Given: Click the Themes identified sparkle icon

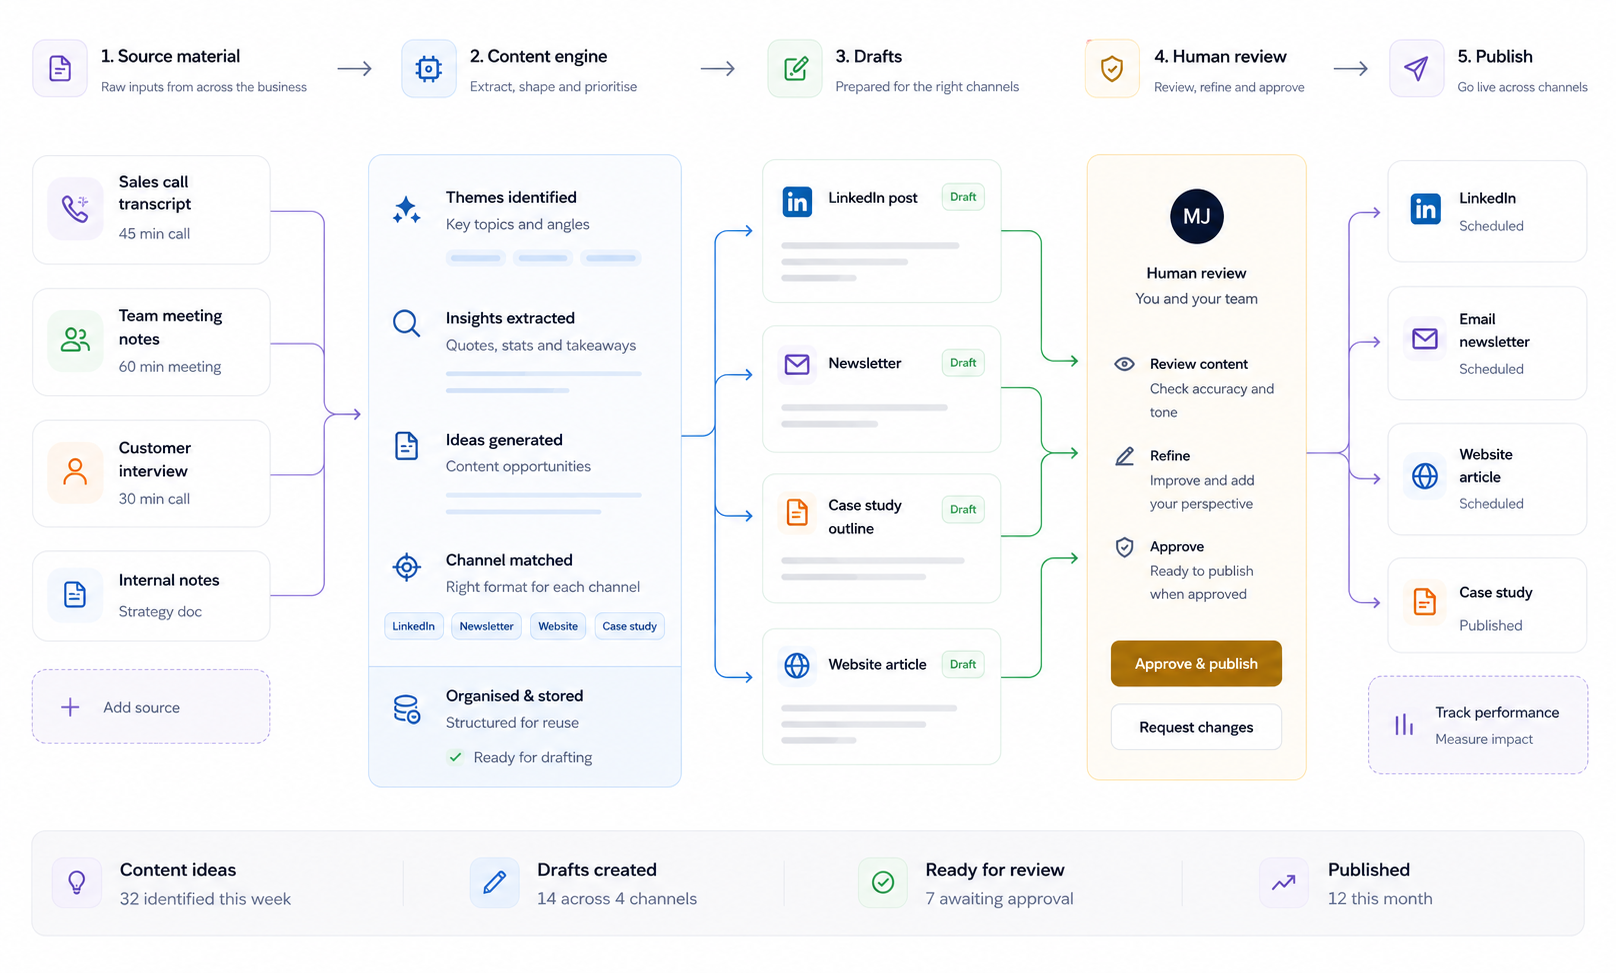Looking at the screenshot, I should (x=406, y=210).
